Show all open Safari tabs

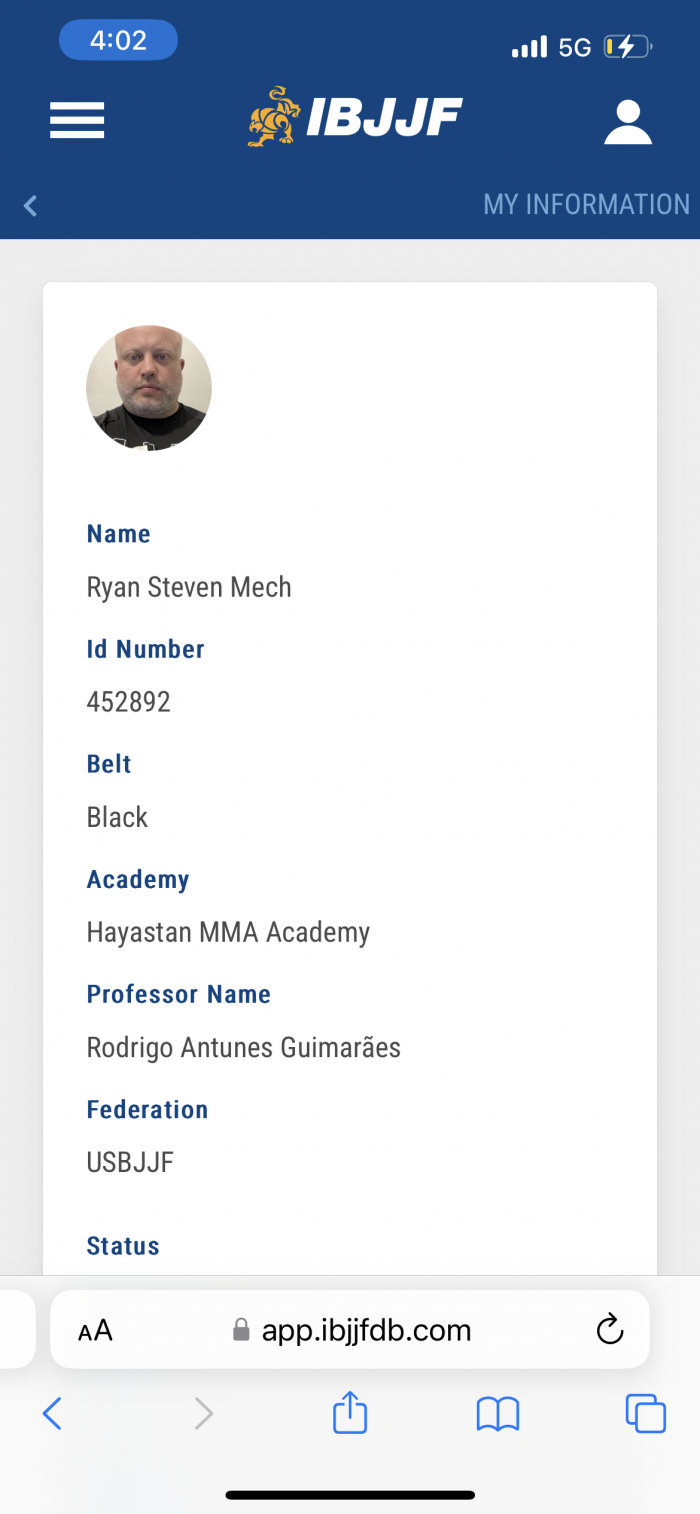pyautogui.click(x=645, y=1414)
